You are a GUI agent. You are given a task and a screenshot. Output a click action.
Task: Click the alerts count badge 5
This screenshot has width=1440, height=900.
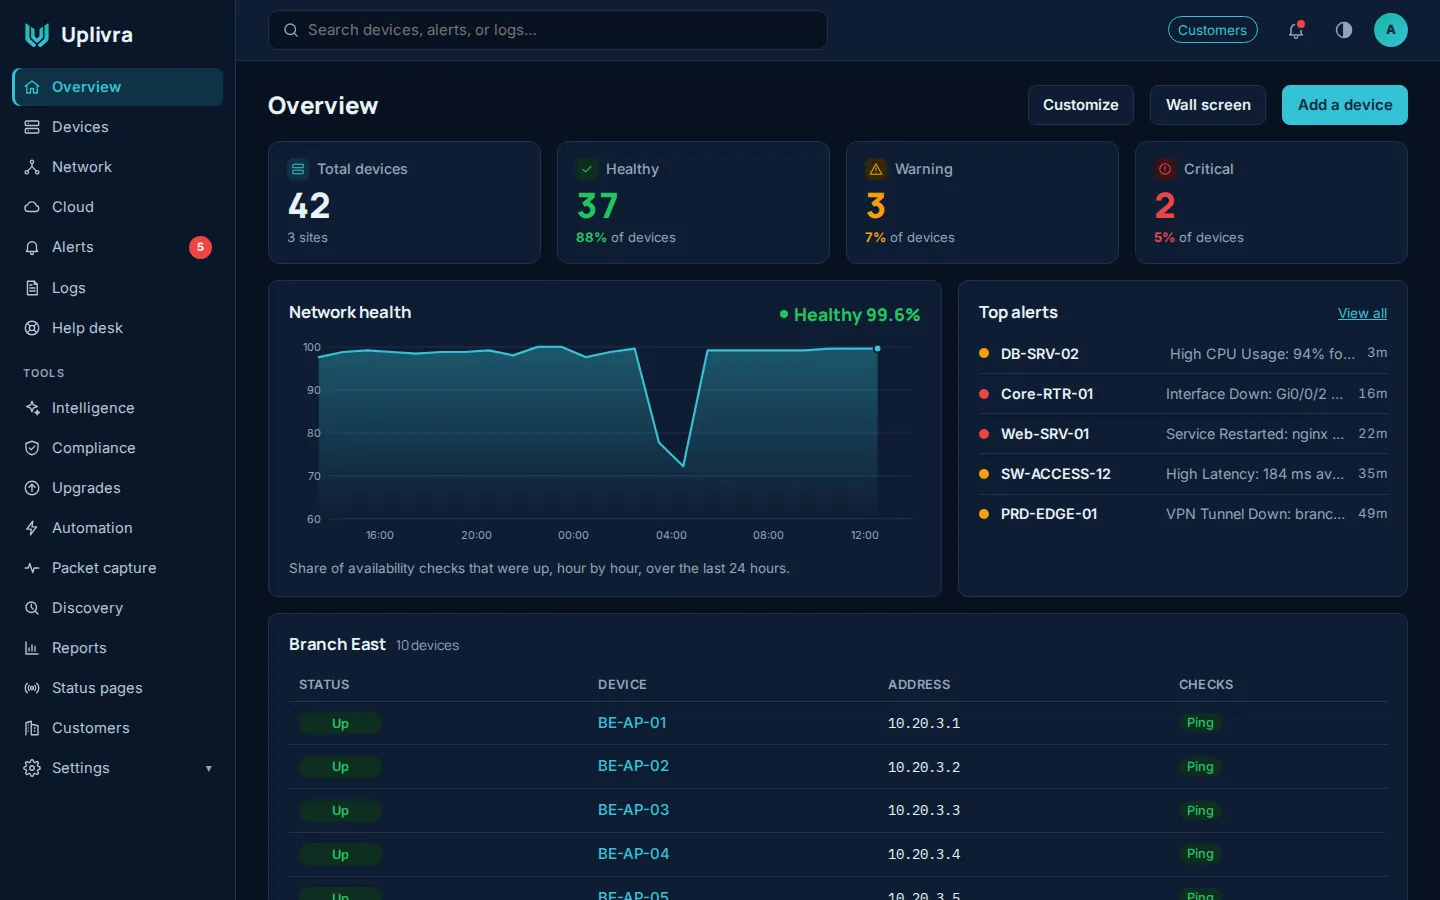click(x=200, y=247)
